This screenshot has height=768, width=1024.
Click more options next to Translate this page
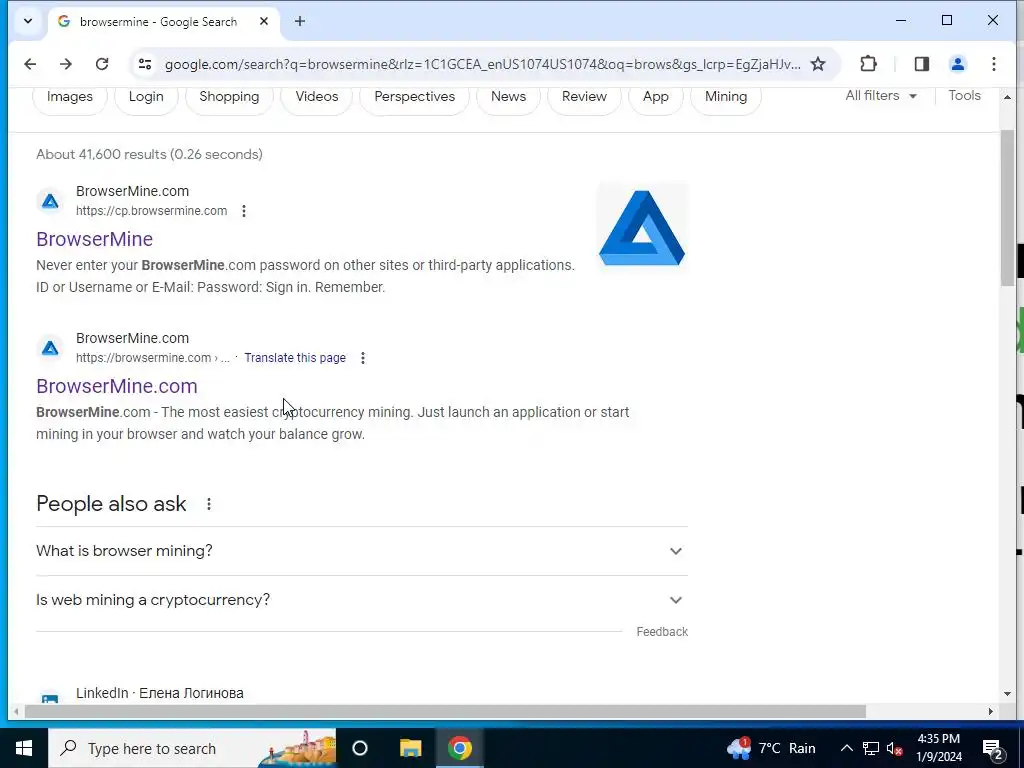(x=362, y=358)
